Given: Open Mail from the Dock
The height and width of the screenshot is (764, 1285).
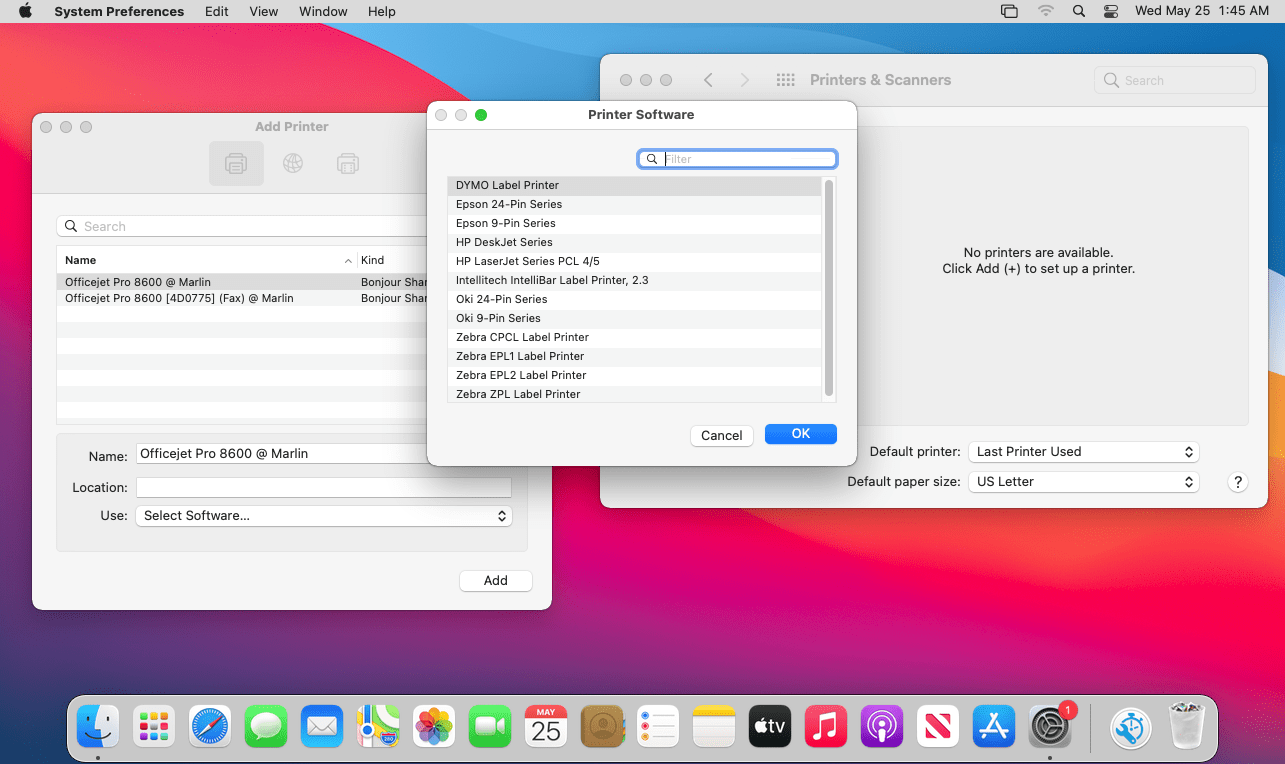Looking at the screenshot, I should [322, 726].
